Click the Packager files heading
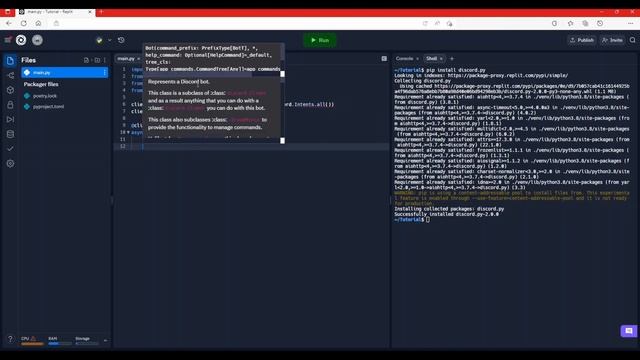The image size is (640, 360). coord(41,84)
